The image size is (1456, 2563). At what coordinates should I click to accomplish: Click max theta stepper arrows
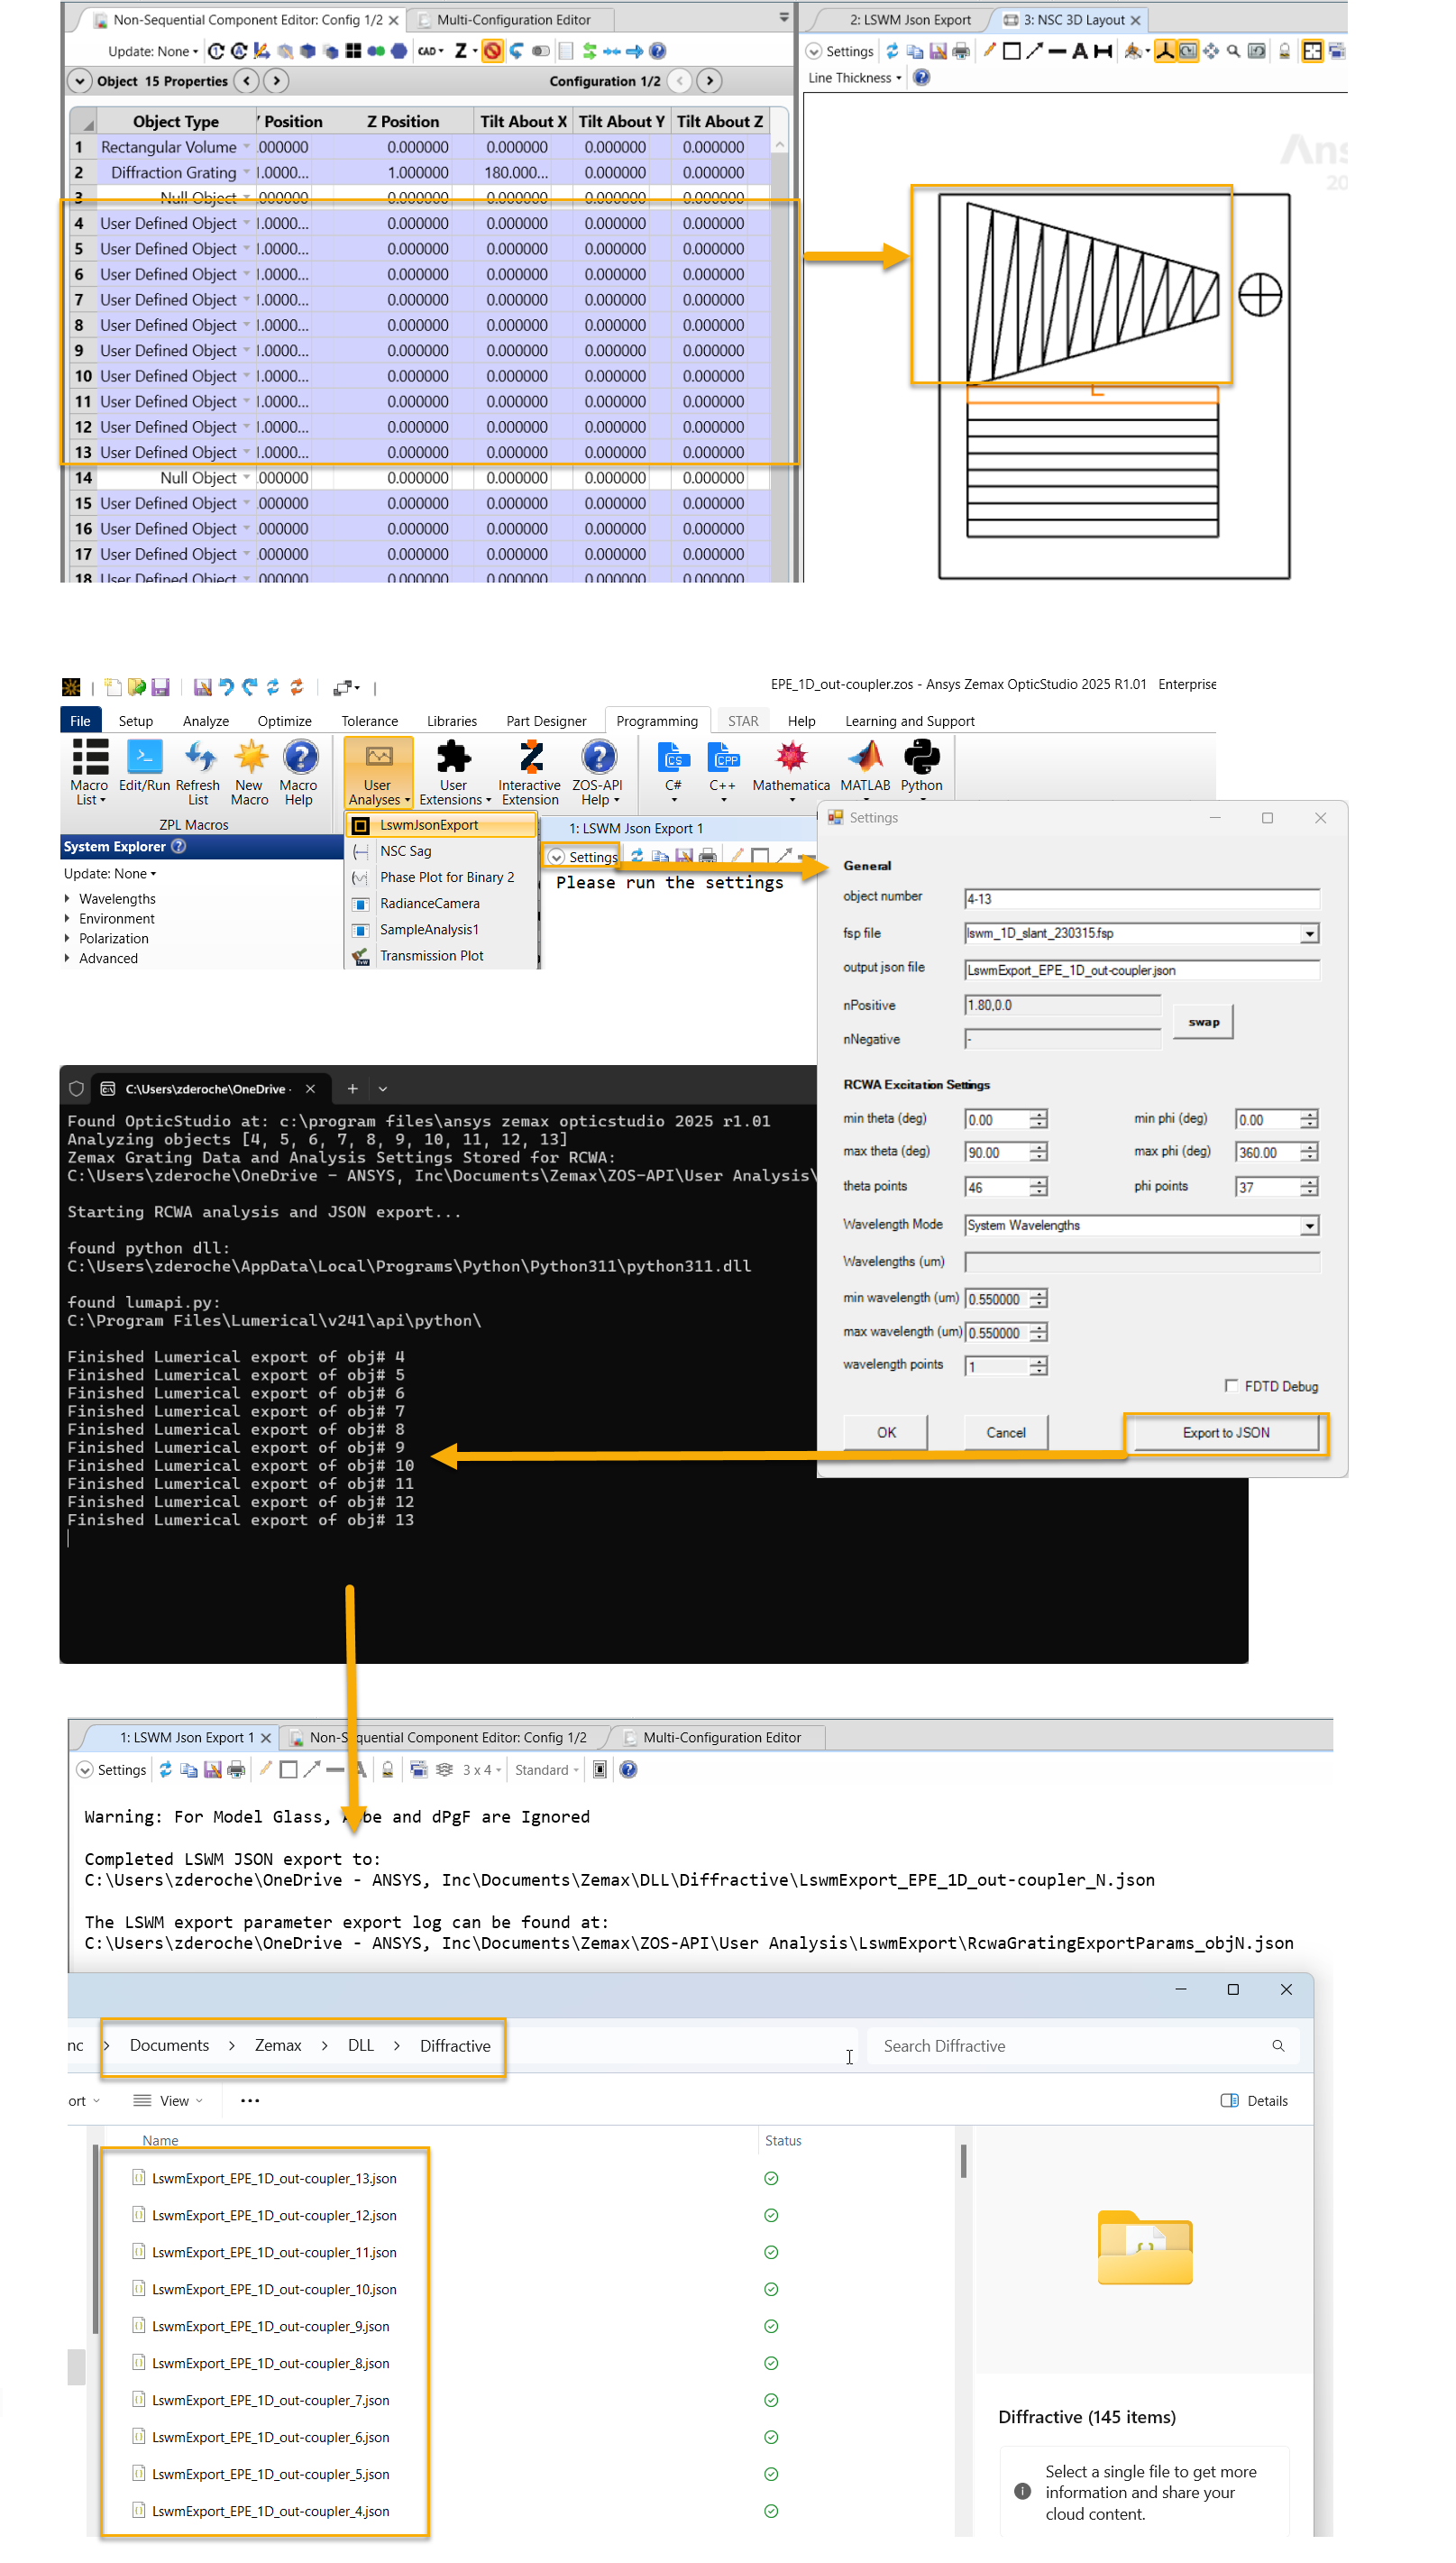[x=1039, y=1152]
